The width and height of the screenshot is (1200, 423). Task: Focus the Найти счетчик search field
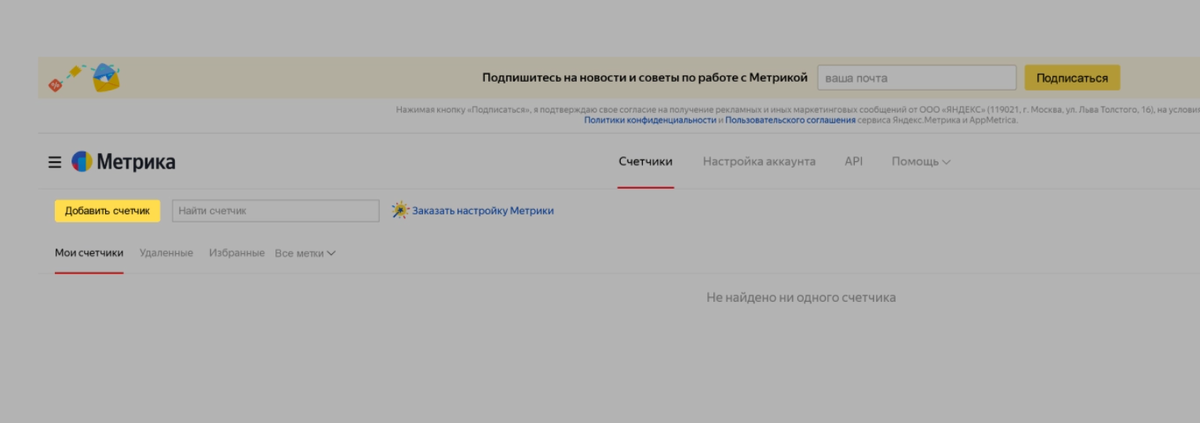coord(276,211)
